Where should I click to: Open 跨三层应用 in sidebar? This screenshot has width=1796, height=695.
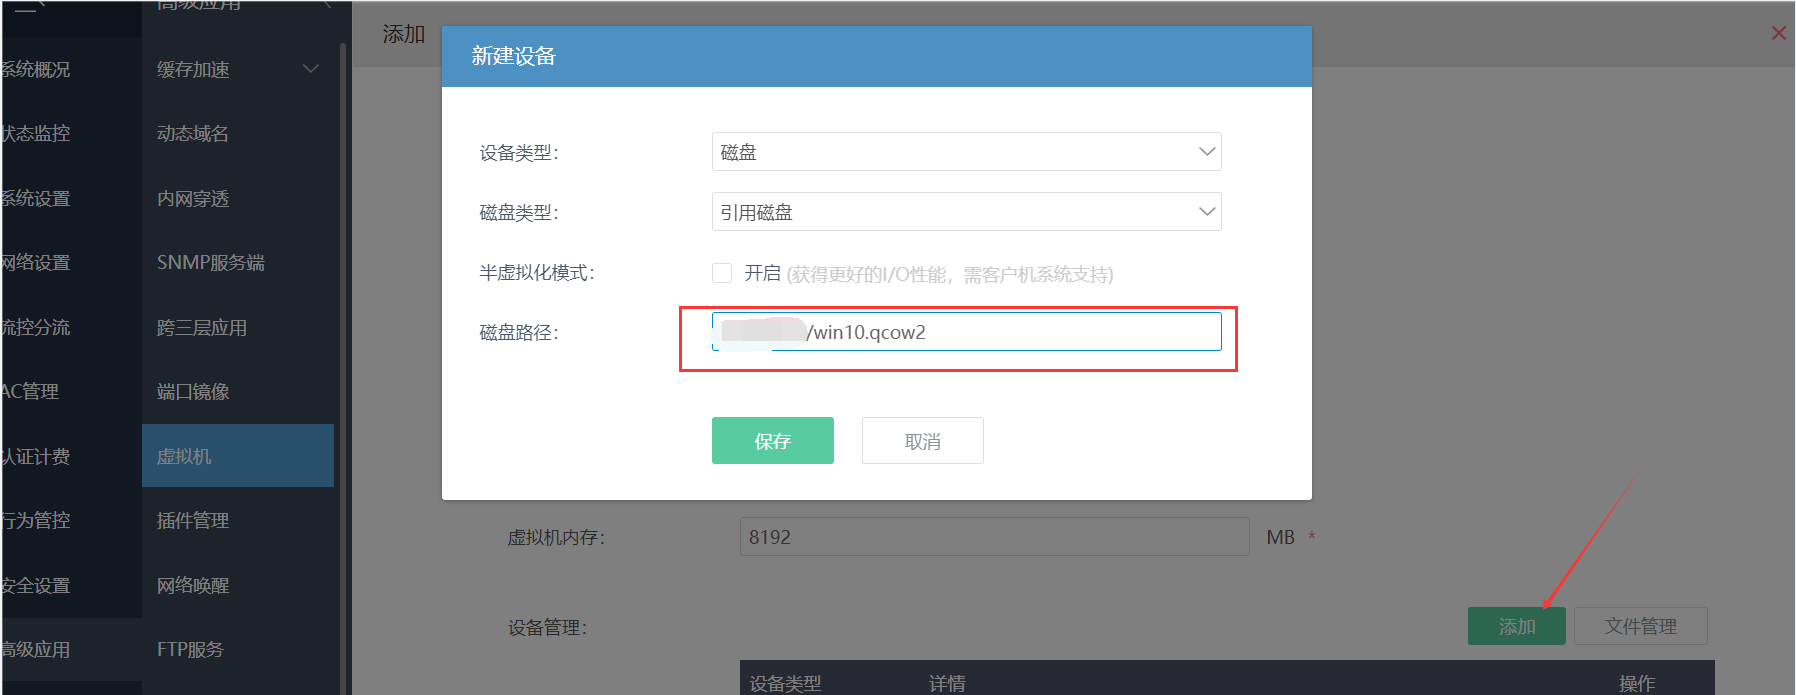(x=202, y=328)
